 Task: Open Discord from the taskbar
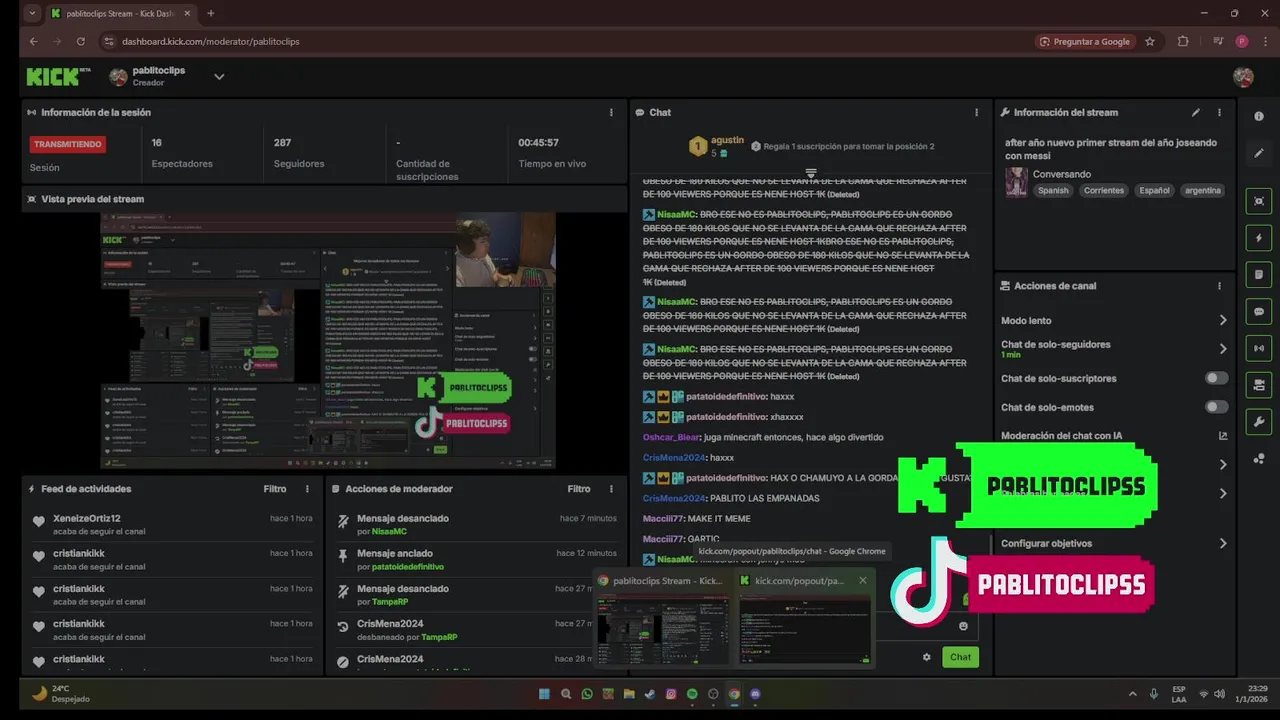(x=755, y=694)
